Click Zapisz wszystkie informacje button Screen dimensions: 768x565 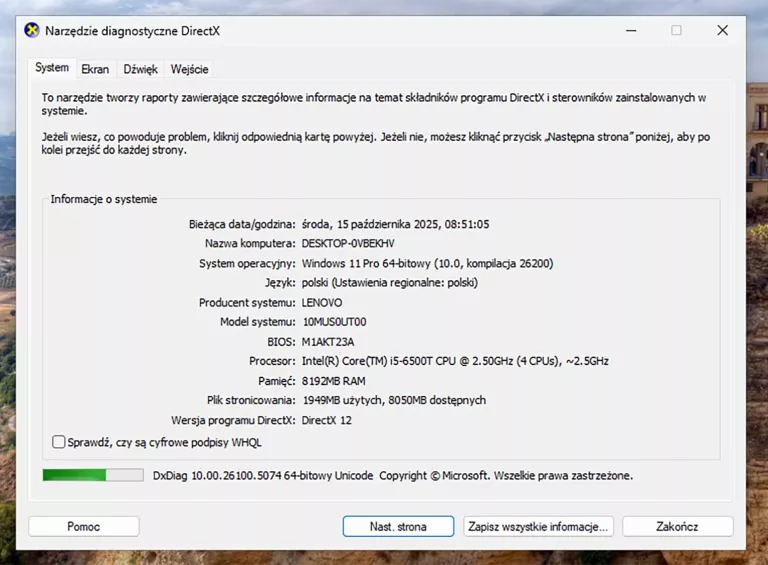click(x=537, y=526)
